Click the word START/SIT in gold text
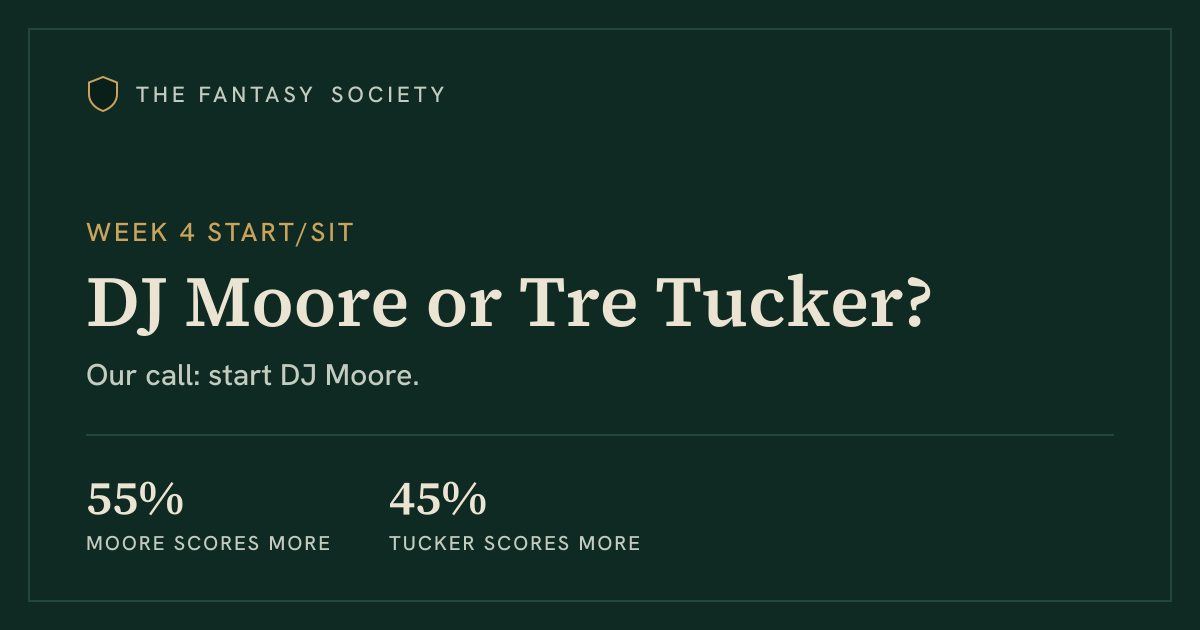Image resolution: width=1200 pixels, height=630 pixels. coord(281,233)
